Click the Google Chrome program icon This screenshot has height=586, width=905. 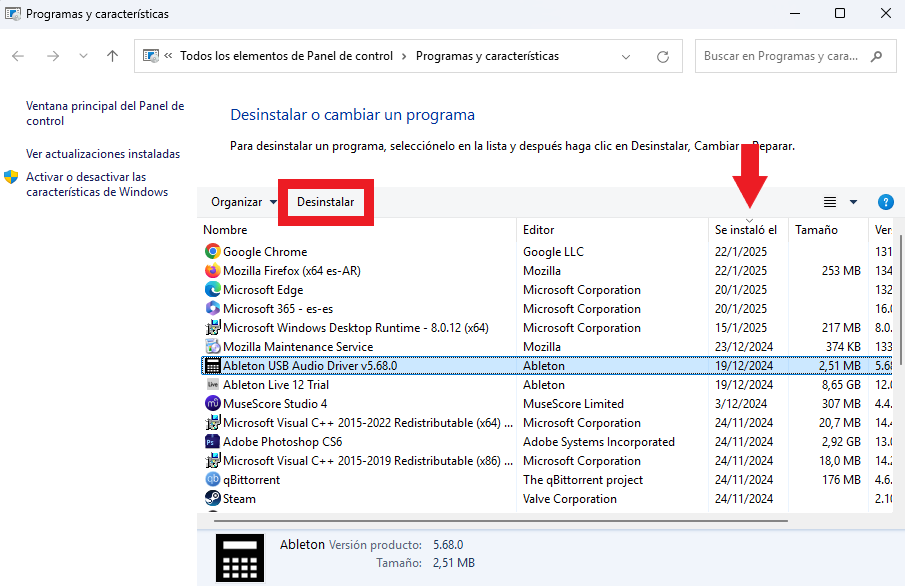tap(212, 251)
